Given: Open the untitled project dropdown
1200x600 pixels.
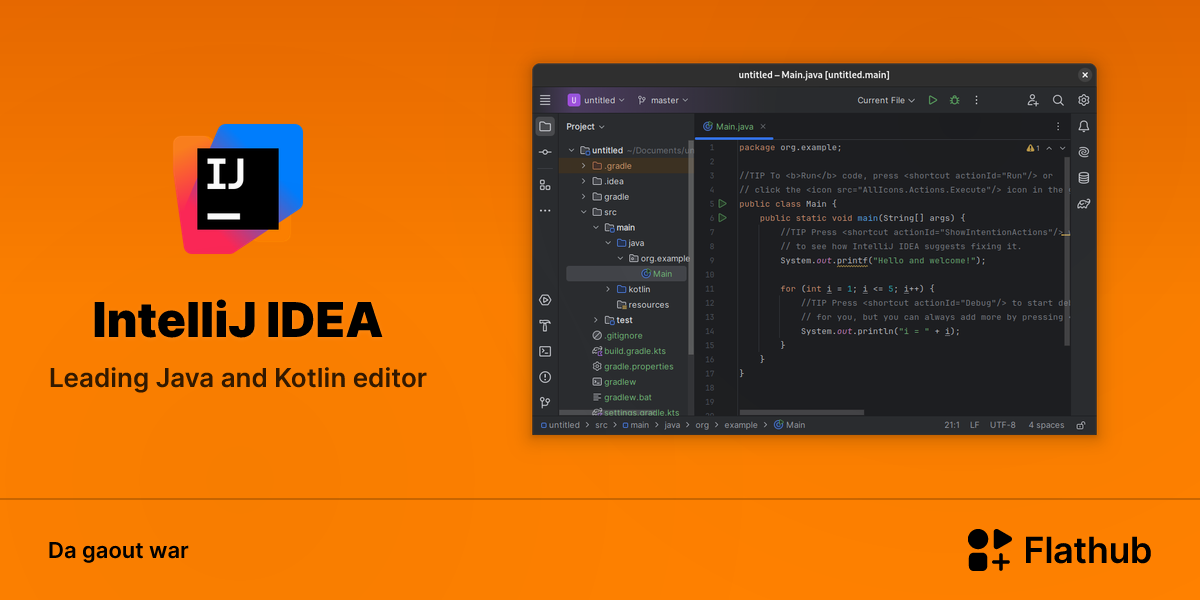Looking at the screenshot, I should coord(596,100).
